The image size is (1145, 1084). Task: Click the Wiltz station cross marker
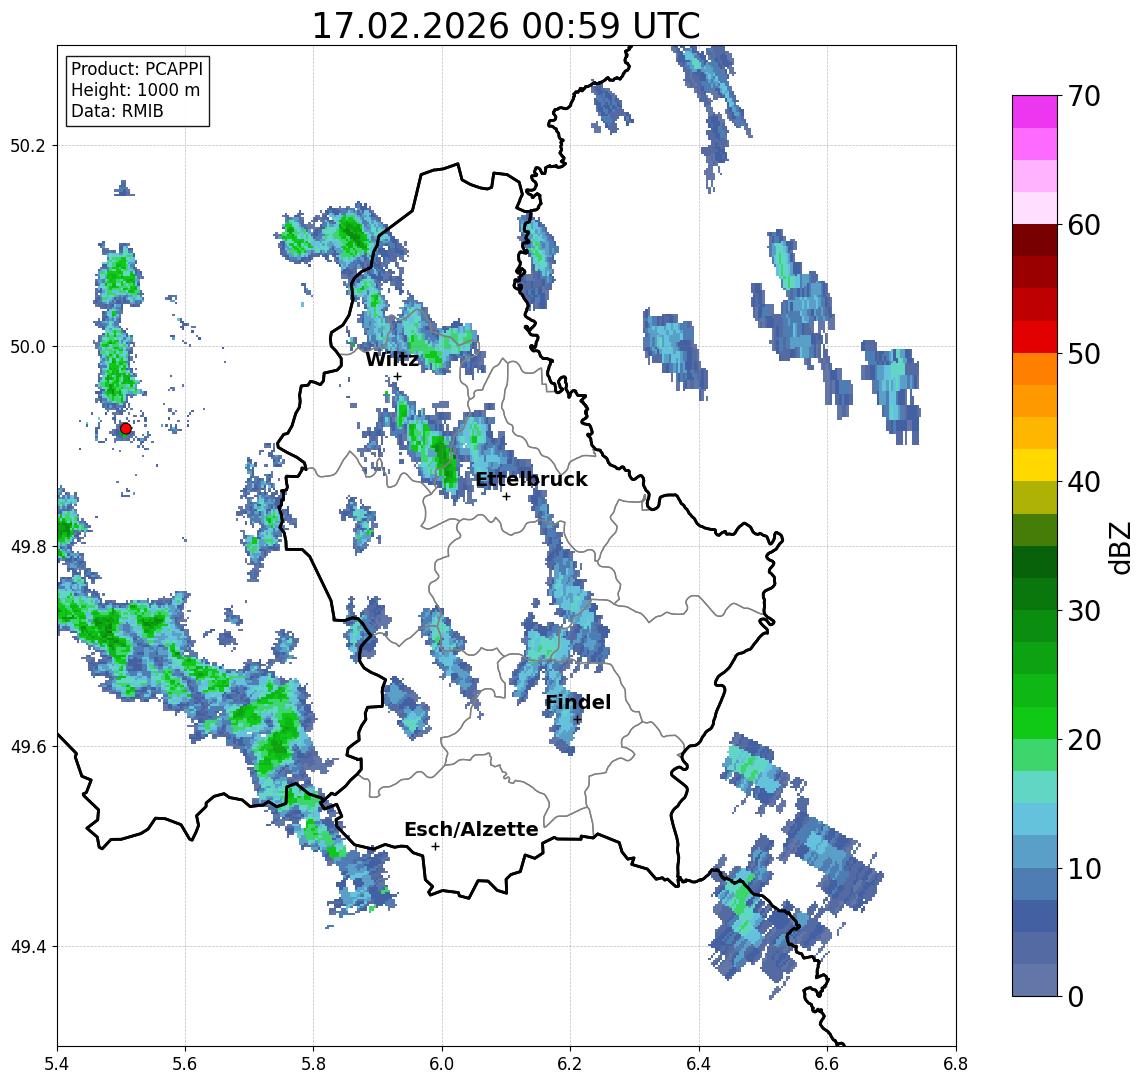[397, 376]
